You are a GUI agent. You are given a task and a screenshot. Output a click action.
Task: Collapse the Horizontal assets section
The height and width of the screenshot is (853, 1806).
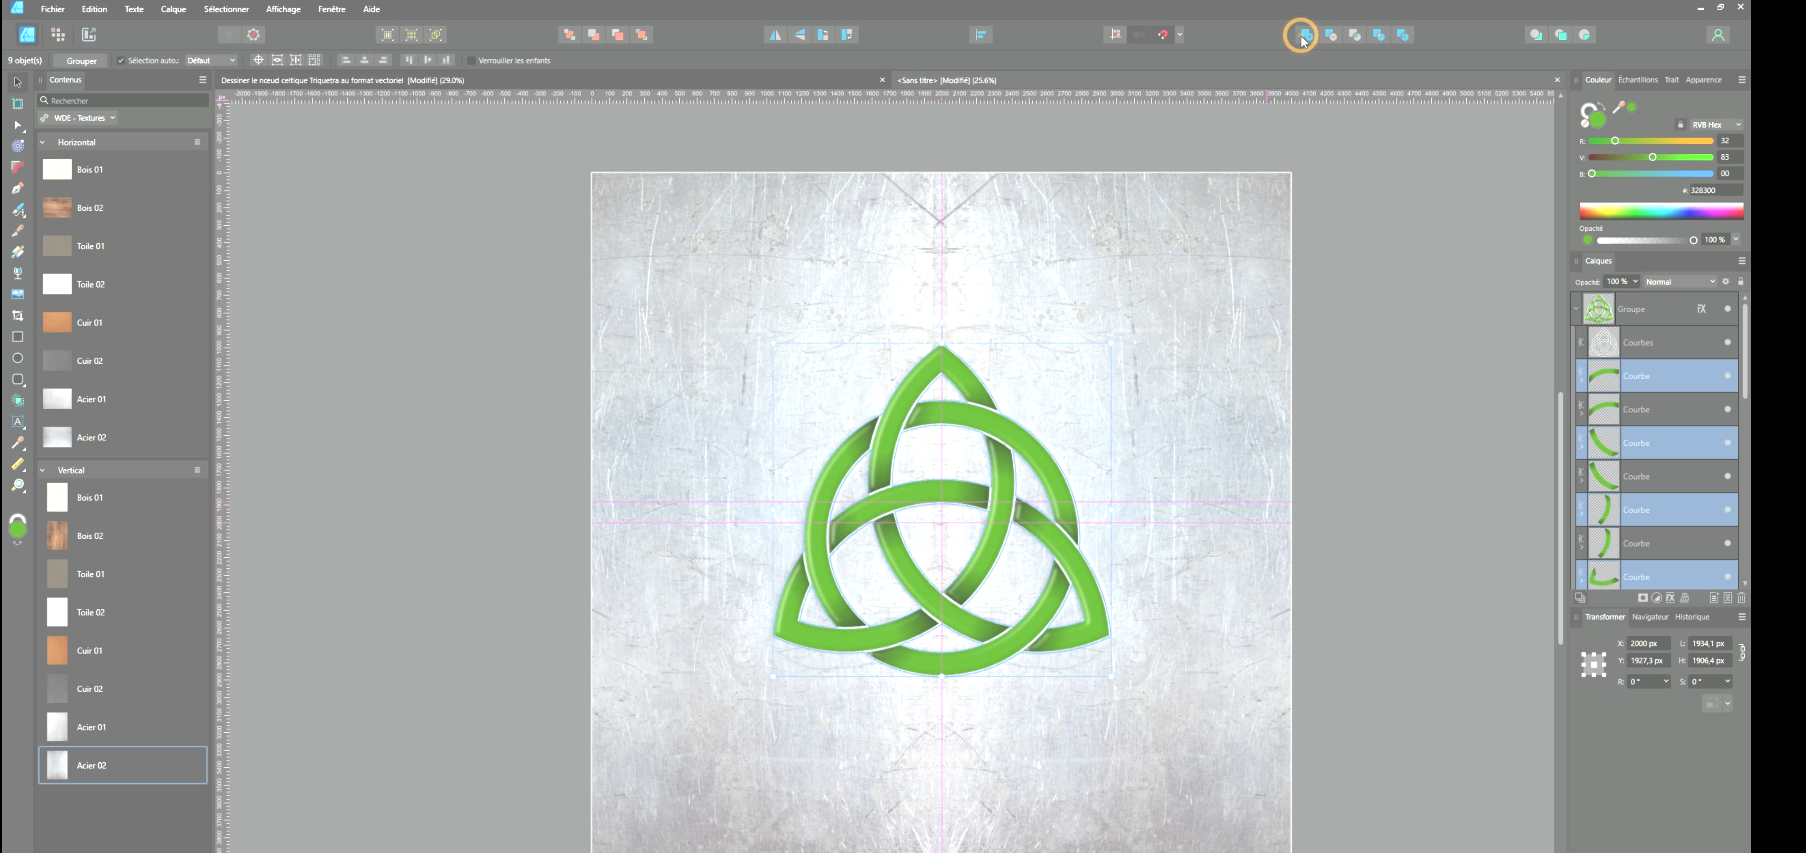coord(43,143)
